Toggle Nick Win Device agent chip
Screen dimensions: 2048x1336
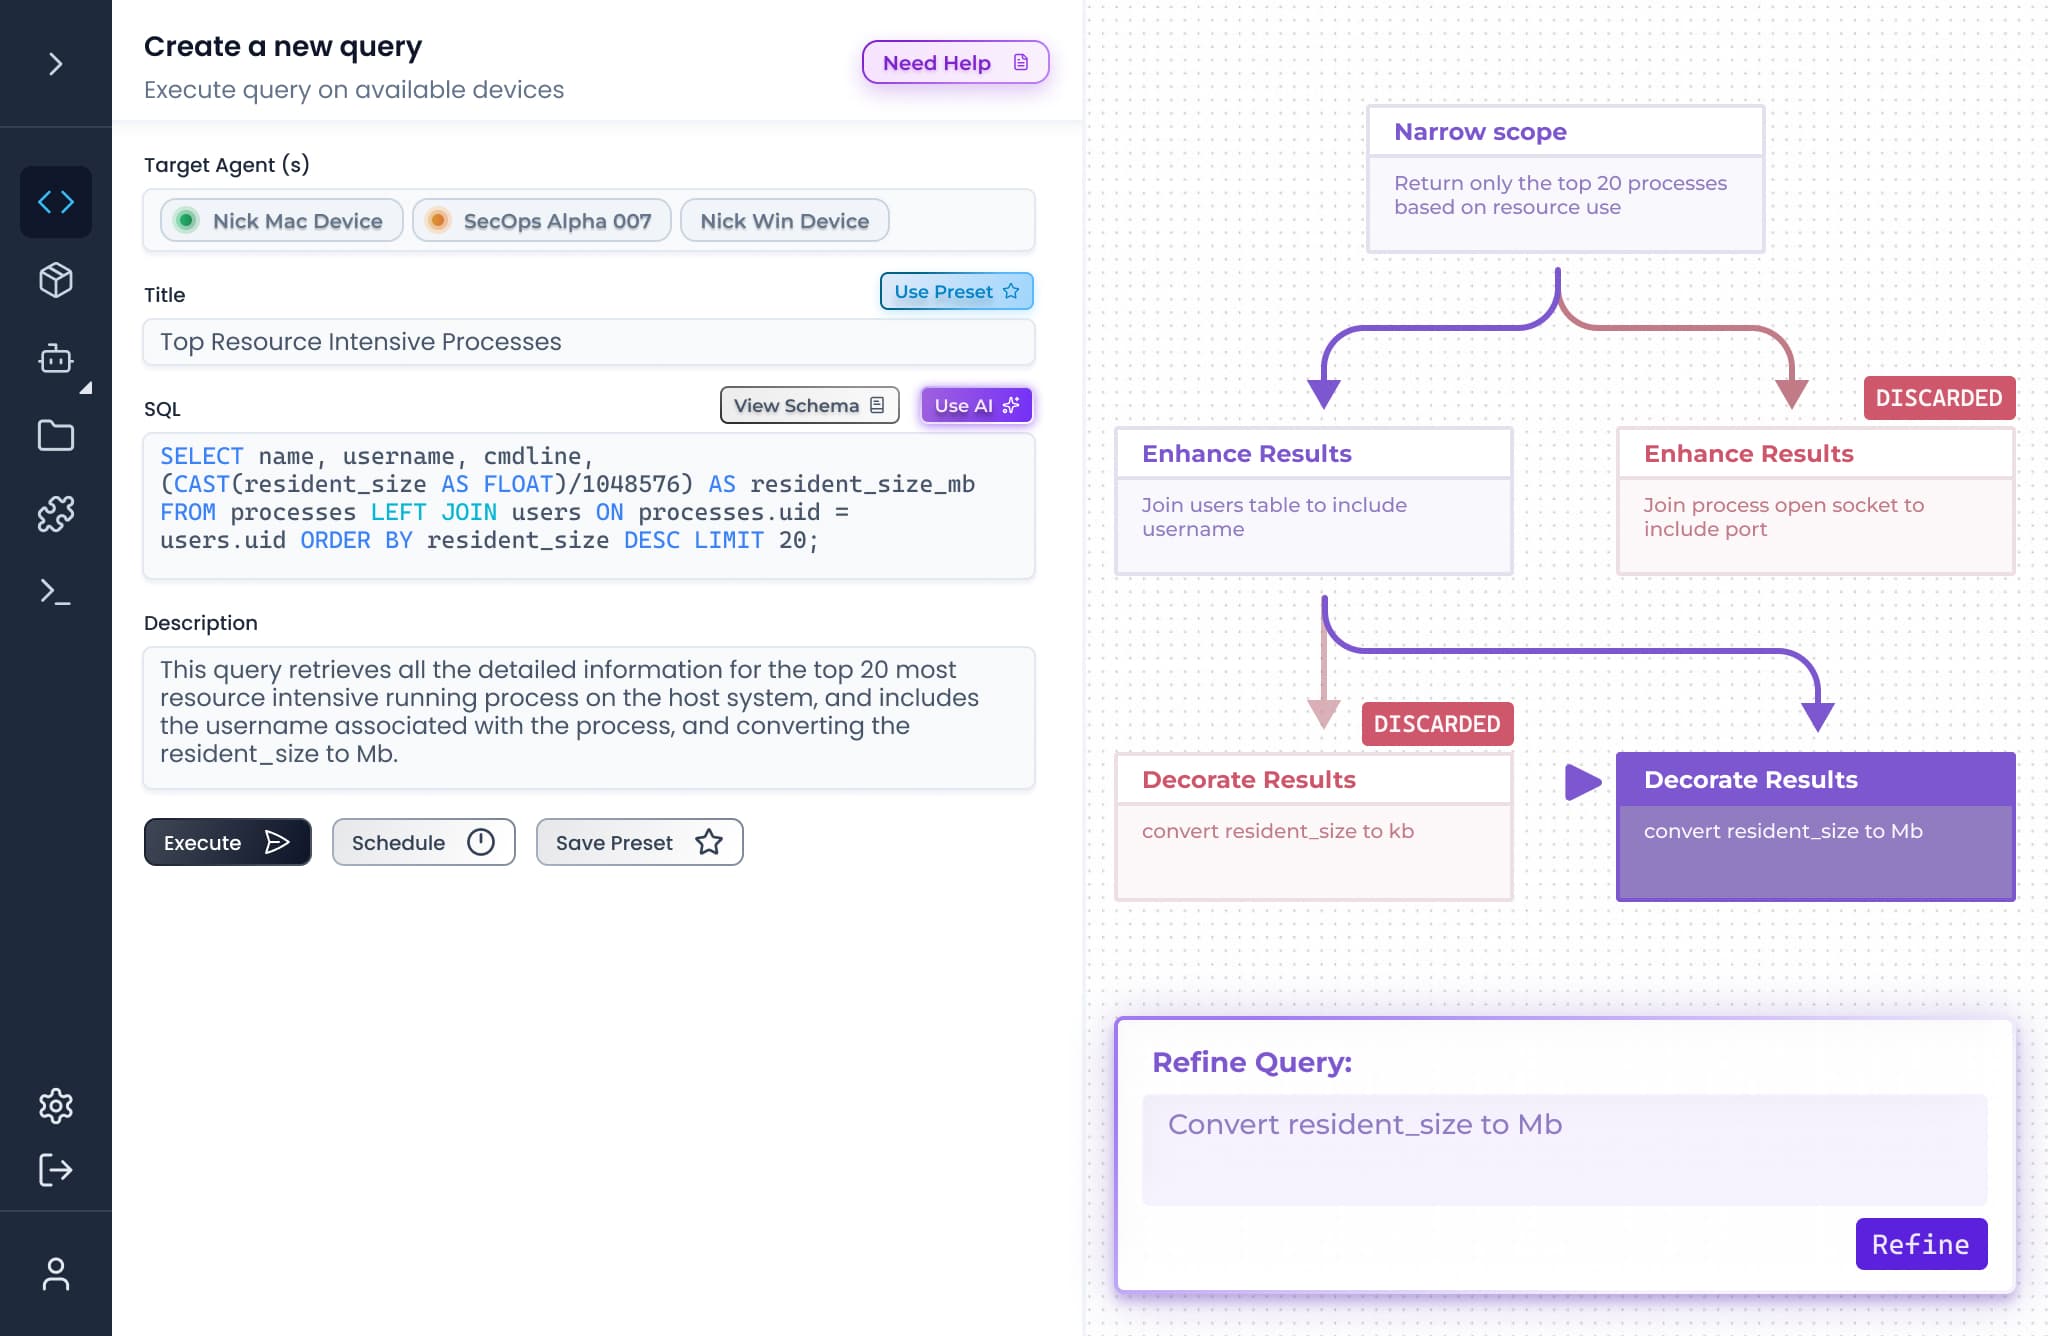[x=784, y=221]
